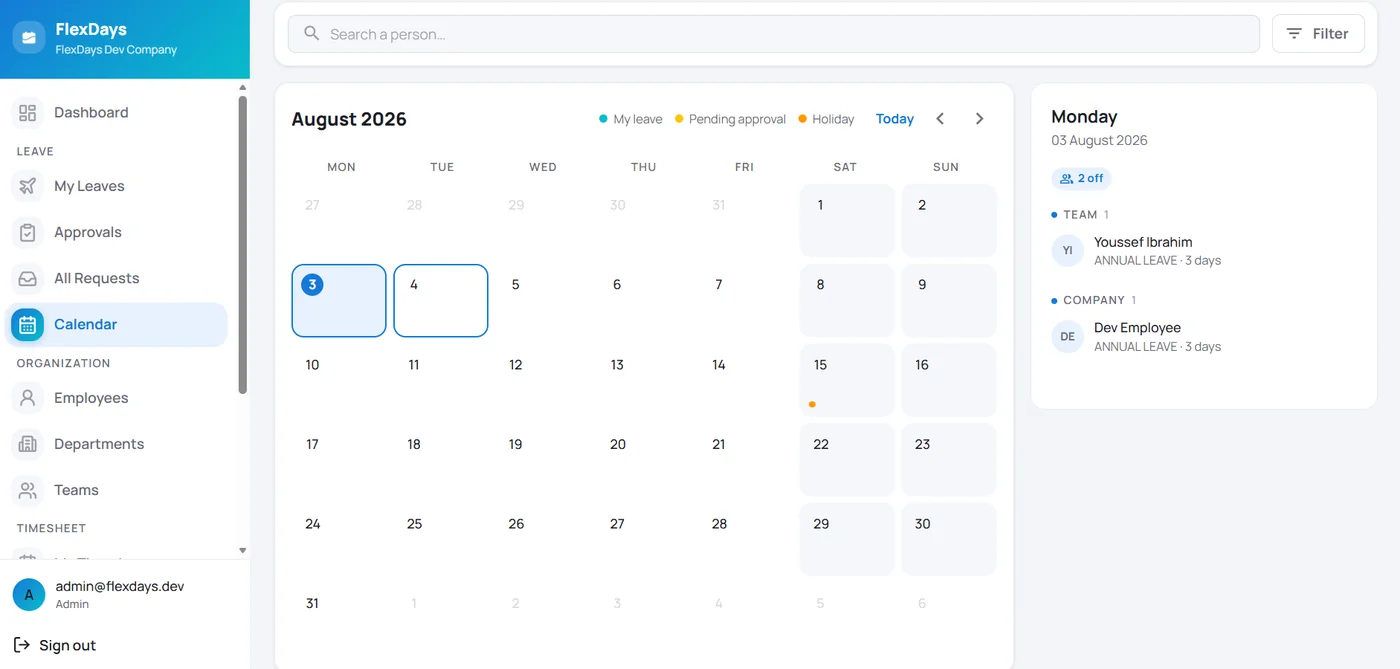Select August 1 on the calendar
This screenshot has height=669, width=1400.
click(x=847, y=220)
